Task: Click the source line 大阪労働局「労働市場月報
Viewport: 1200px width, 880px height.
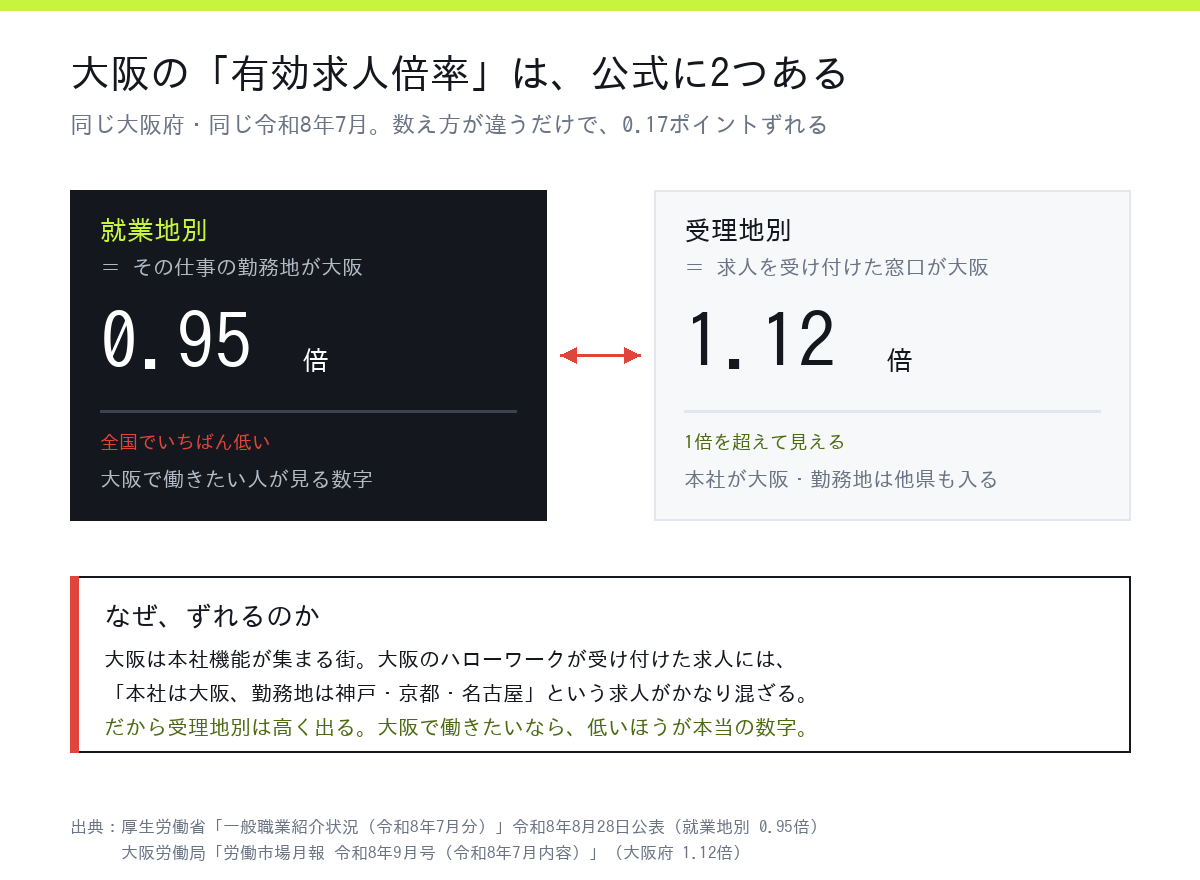Action: (431, 853)
